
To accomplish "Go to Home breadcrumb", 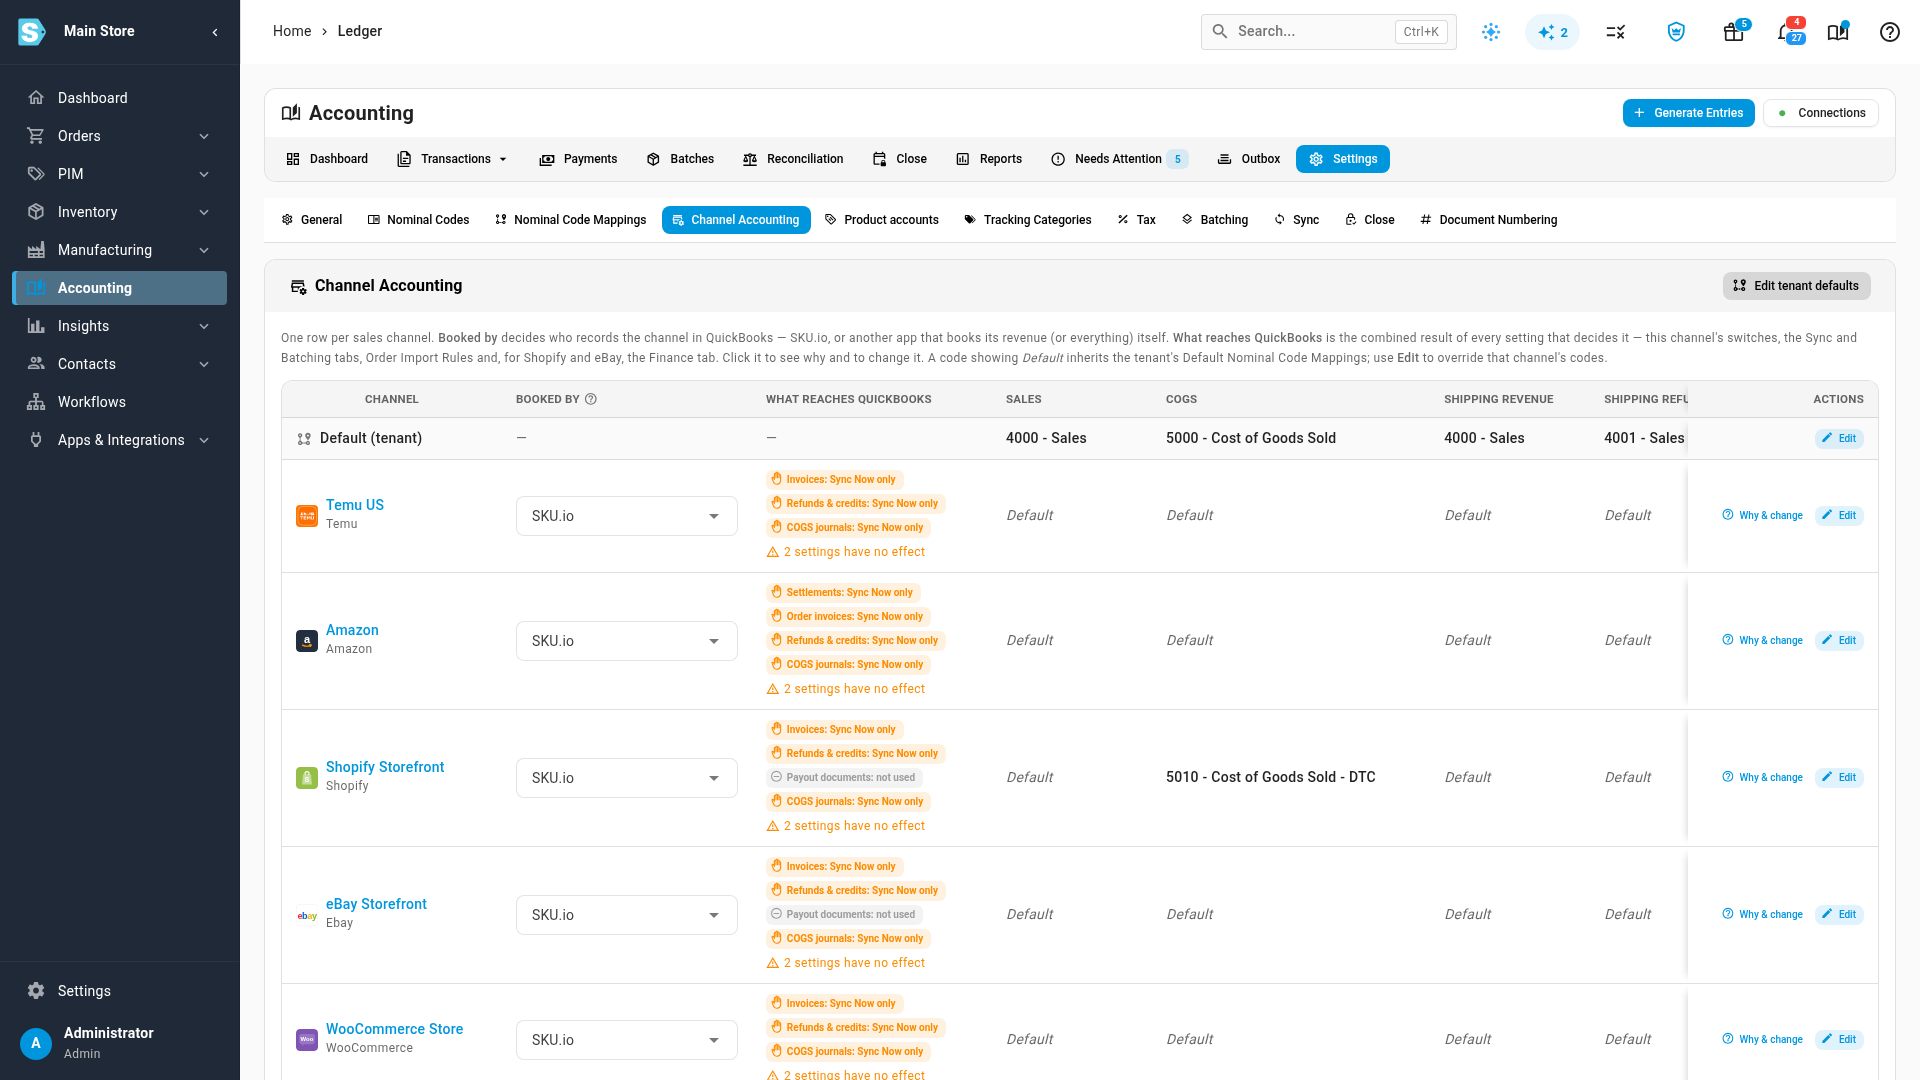I will click(x=292, y=31).
